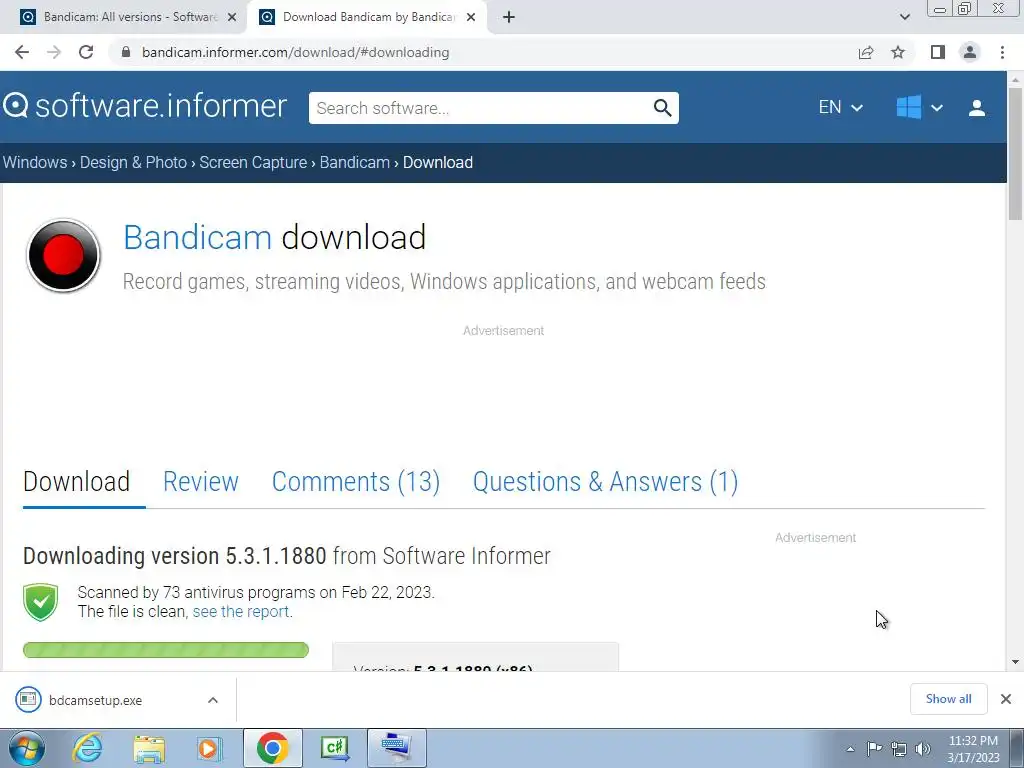Show hidden tray icons arrow
Image resolution: width=1024 pixels, height=768 pixels.
click(x=850, y=749)
